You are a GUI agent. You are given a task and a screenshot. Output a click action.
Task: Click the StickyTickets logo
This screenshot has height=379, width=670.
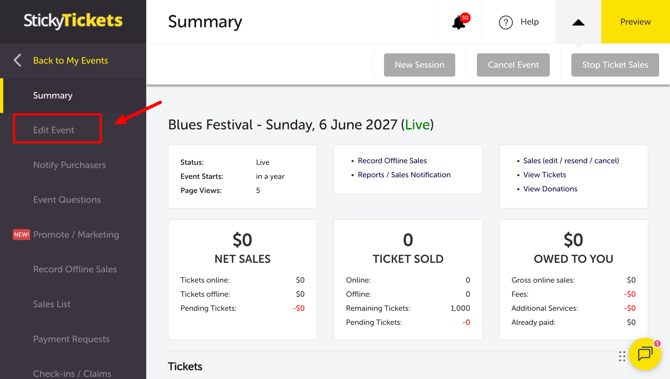point(73,21)
